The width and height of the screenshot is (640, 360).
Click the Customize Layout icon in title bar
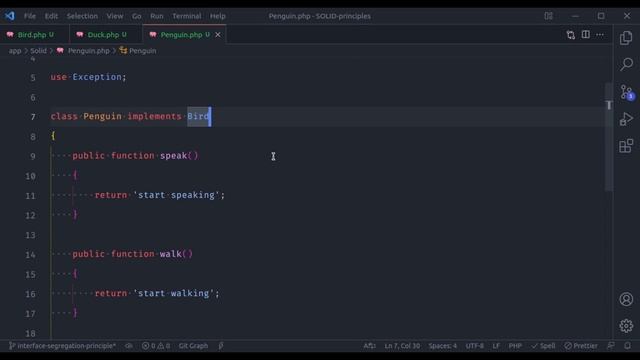coord(549,16)
